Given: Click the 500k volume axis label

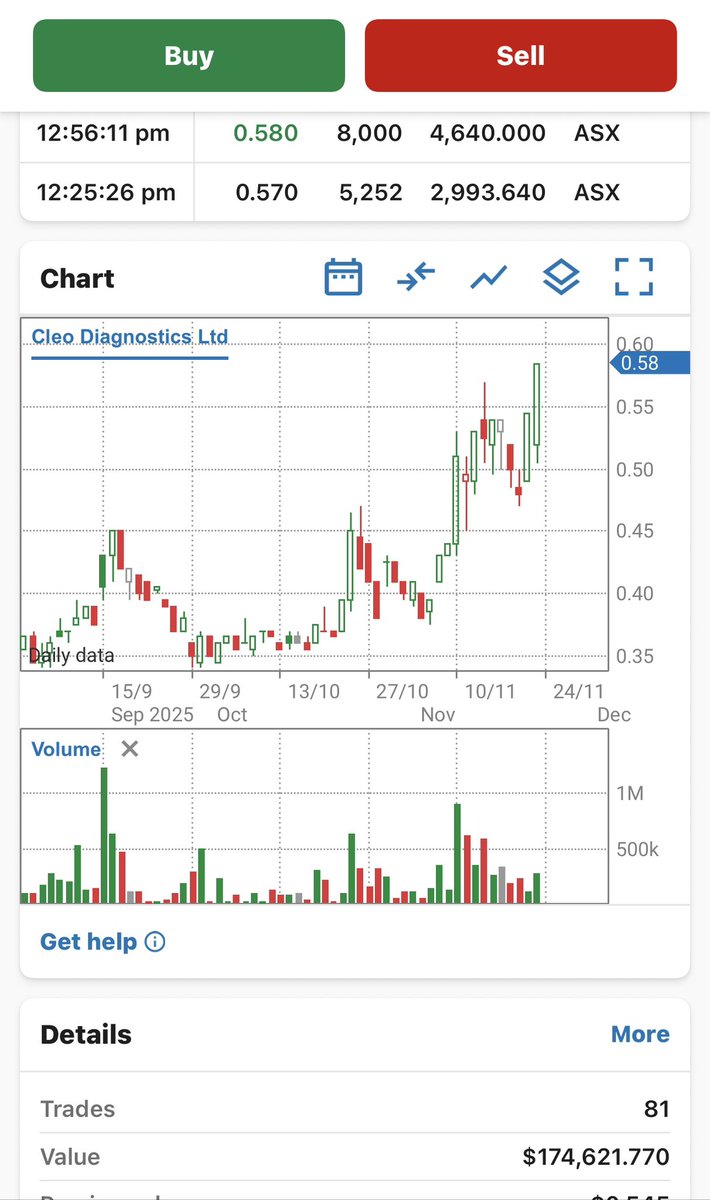Looking at the screenshot, I should [x=637, y=849].
